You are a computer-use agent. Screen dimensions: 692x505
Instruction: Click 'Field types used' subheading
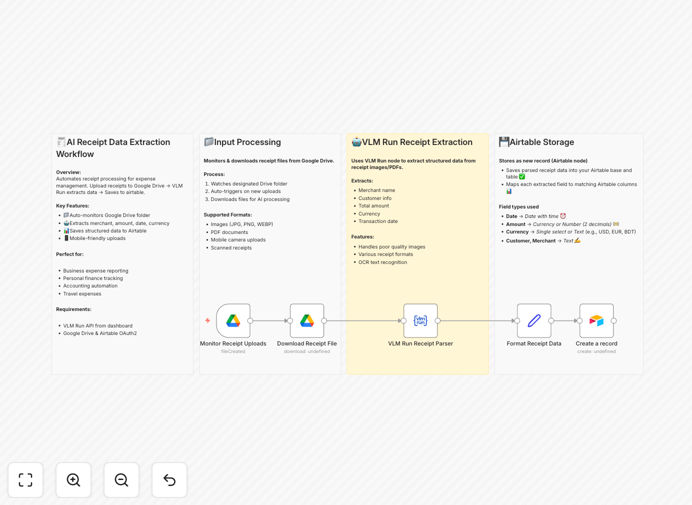[x=519, y=207]
